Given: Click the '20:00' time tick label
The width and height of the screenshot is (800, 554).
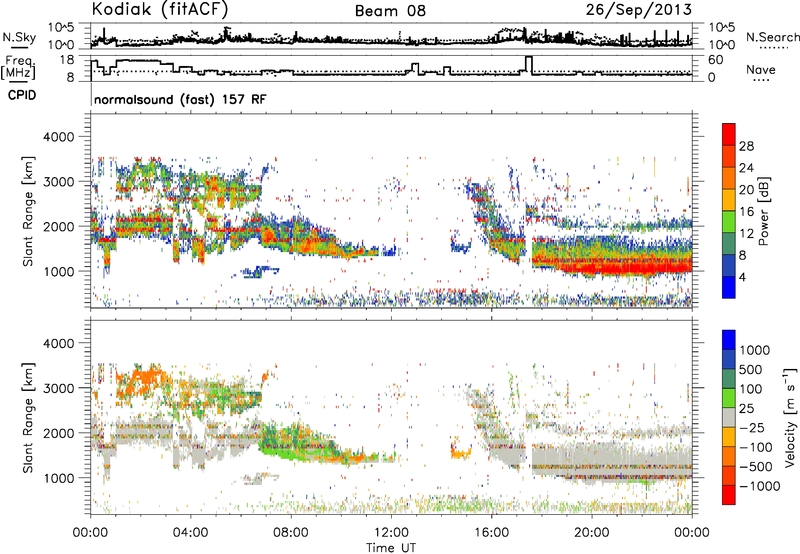Looking at the screenshot, I should click(591, 533).
